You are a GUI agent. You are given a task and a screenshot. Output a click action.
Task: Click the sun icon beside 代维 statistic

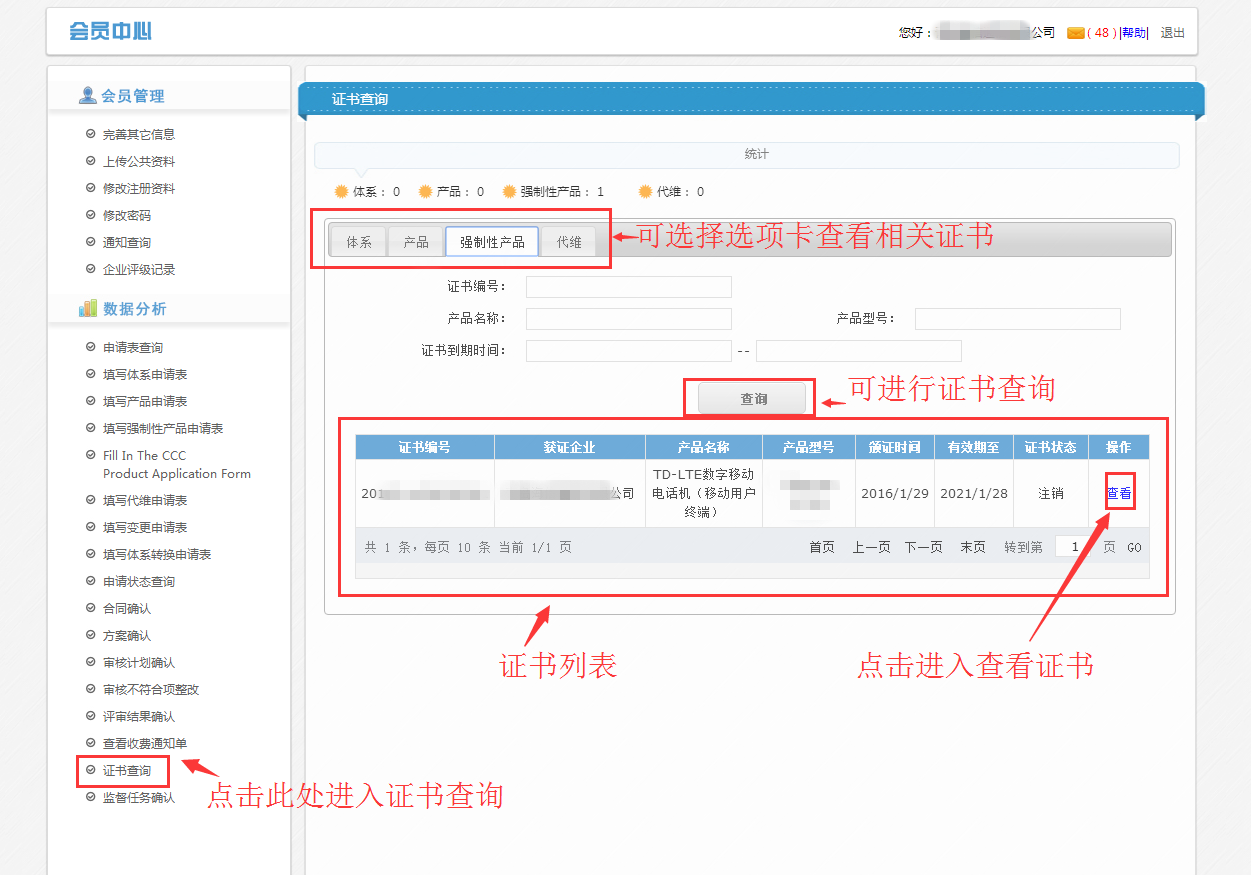click(x=645, y=192)
